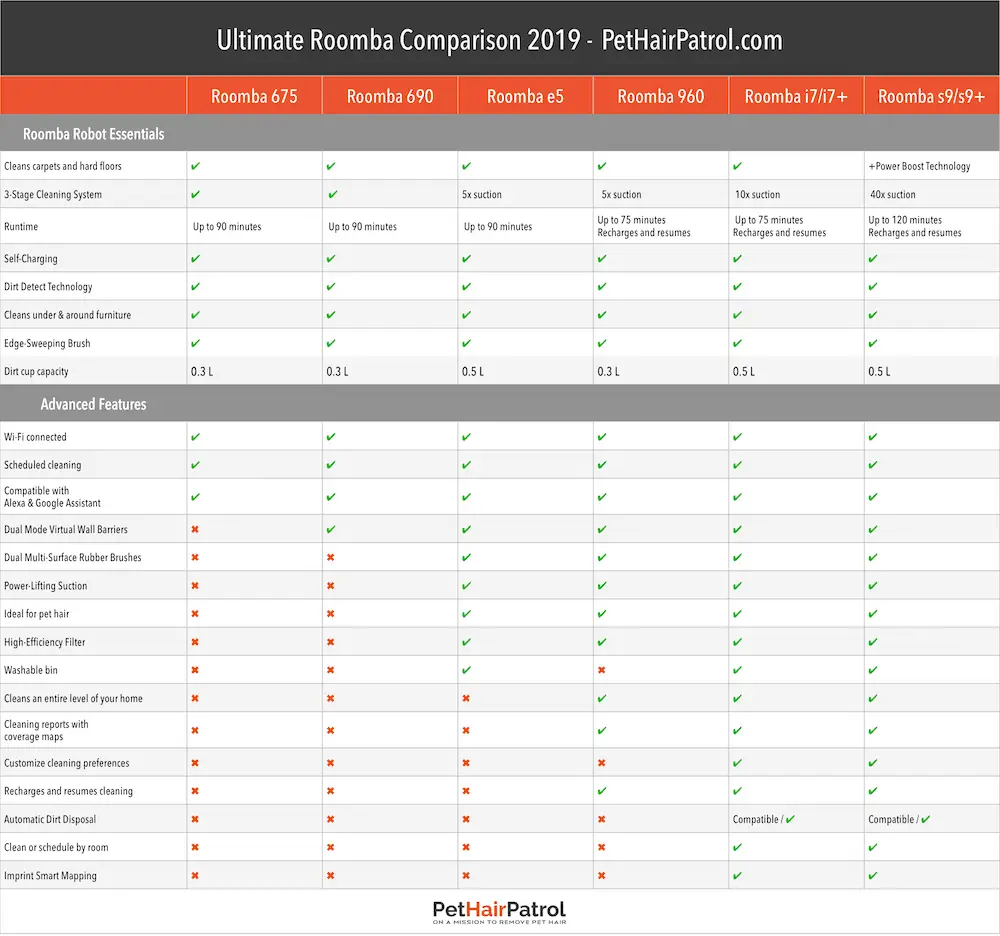This screenshot has width=1000, height=936.
Task: Click Roomba 960 check for Dirt Detect Technology
Action: coord(601,286)
